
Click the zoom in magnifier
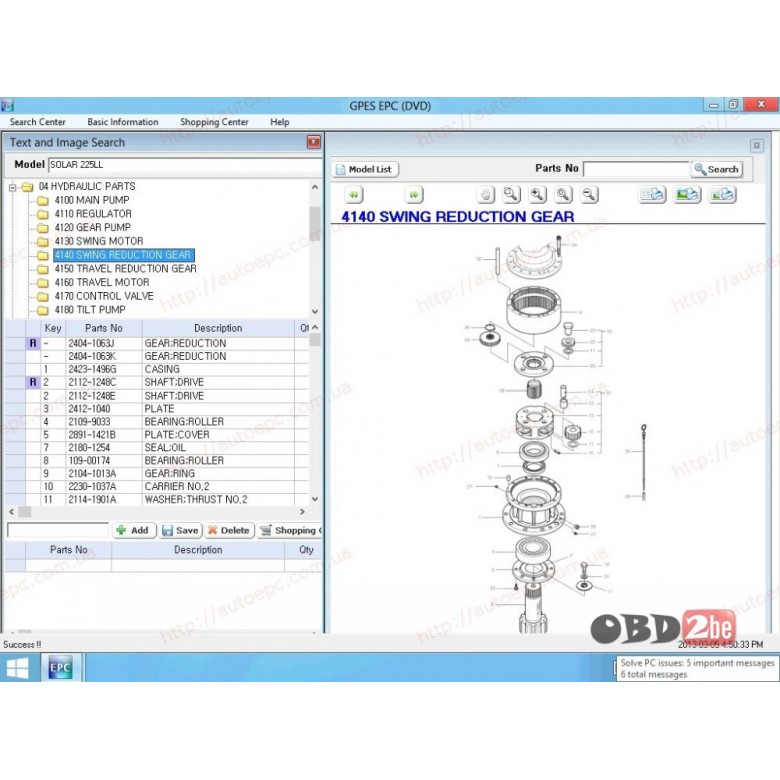pyautogui.click(x=537, y=195)
